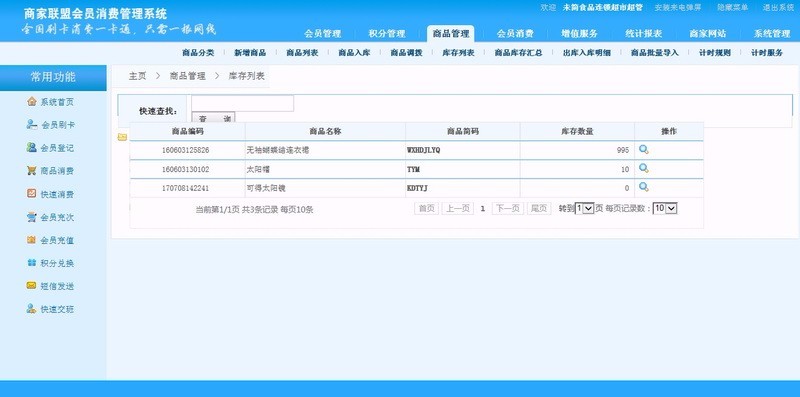
Task: Click the 快速消费 icon in sidebar
Action: (32, 194)
